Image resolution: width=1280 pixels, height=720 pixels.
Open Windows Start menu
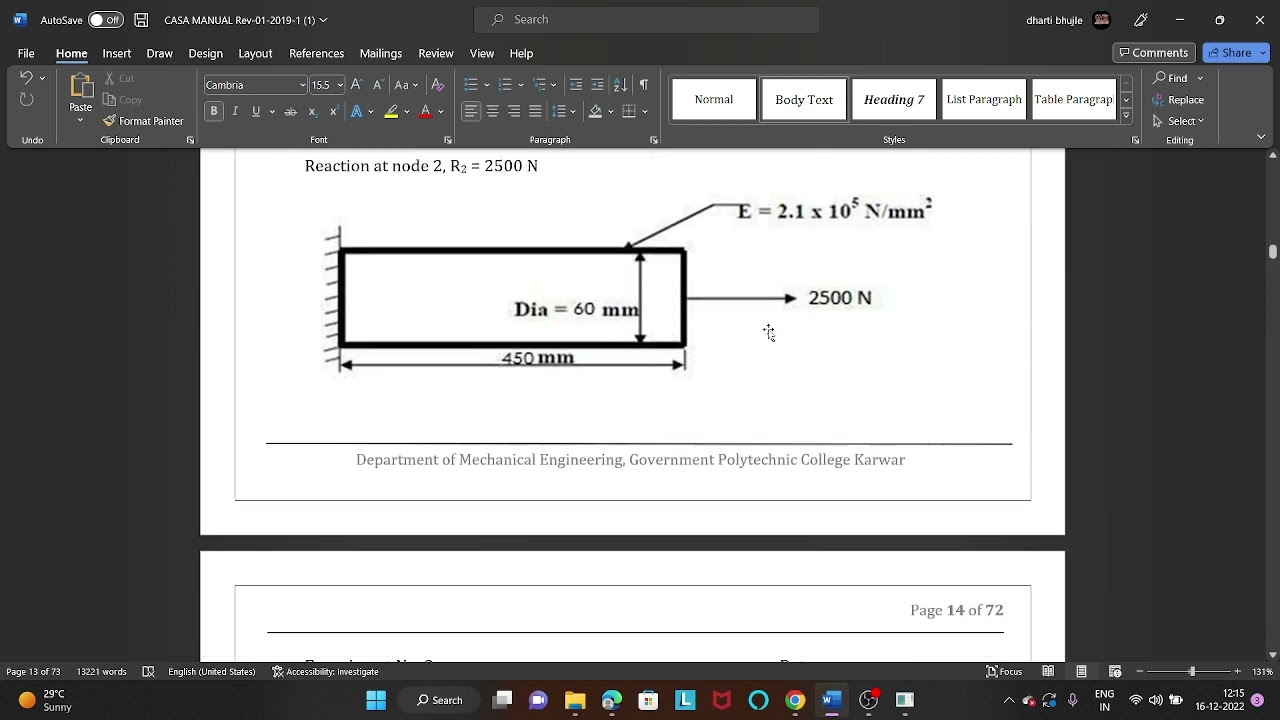(376, 700)
